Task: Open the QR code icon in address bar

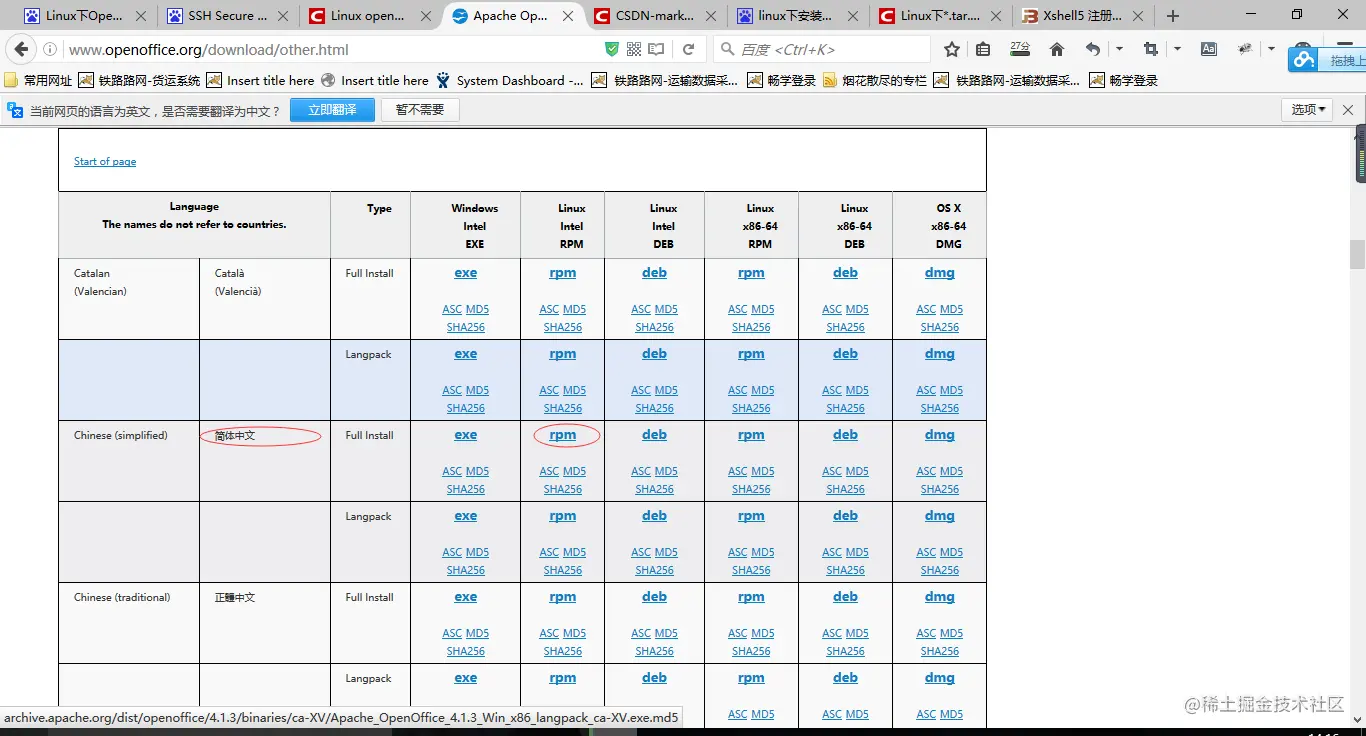Action: point(634,49)
